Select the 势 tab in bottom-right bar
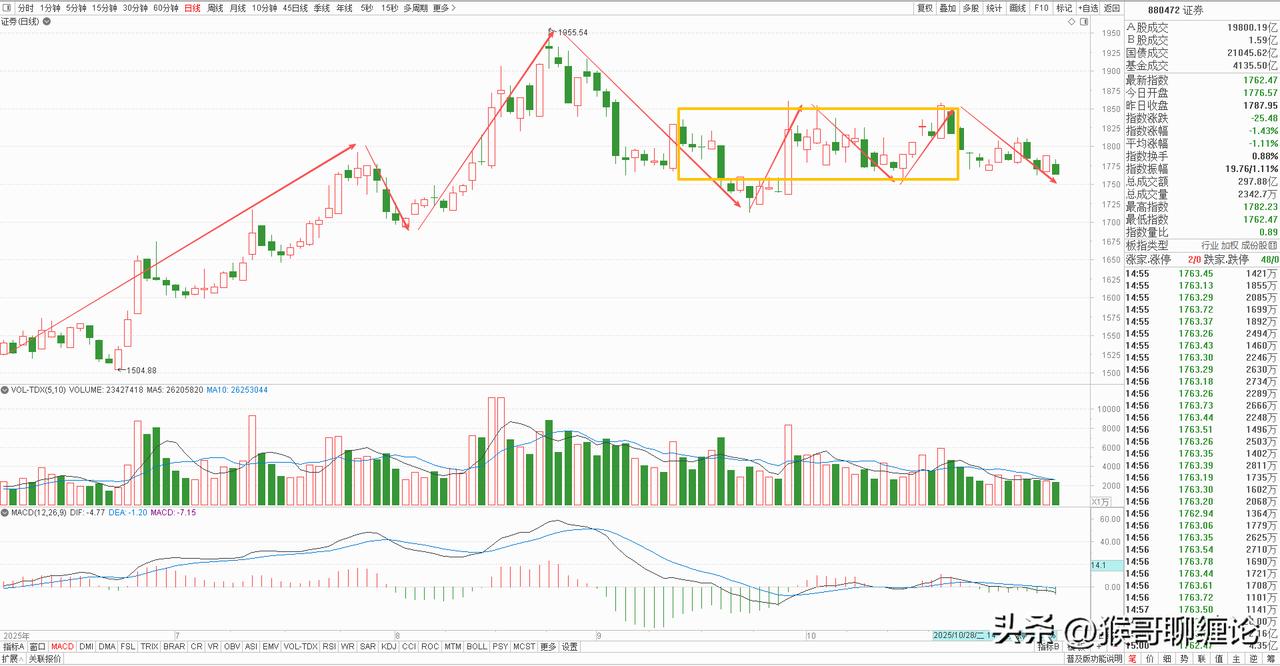 (1184, 659)
